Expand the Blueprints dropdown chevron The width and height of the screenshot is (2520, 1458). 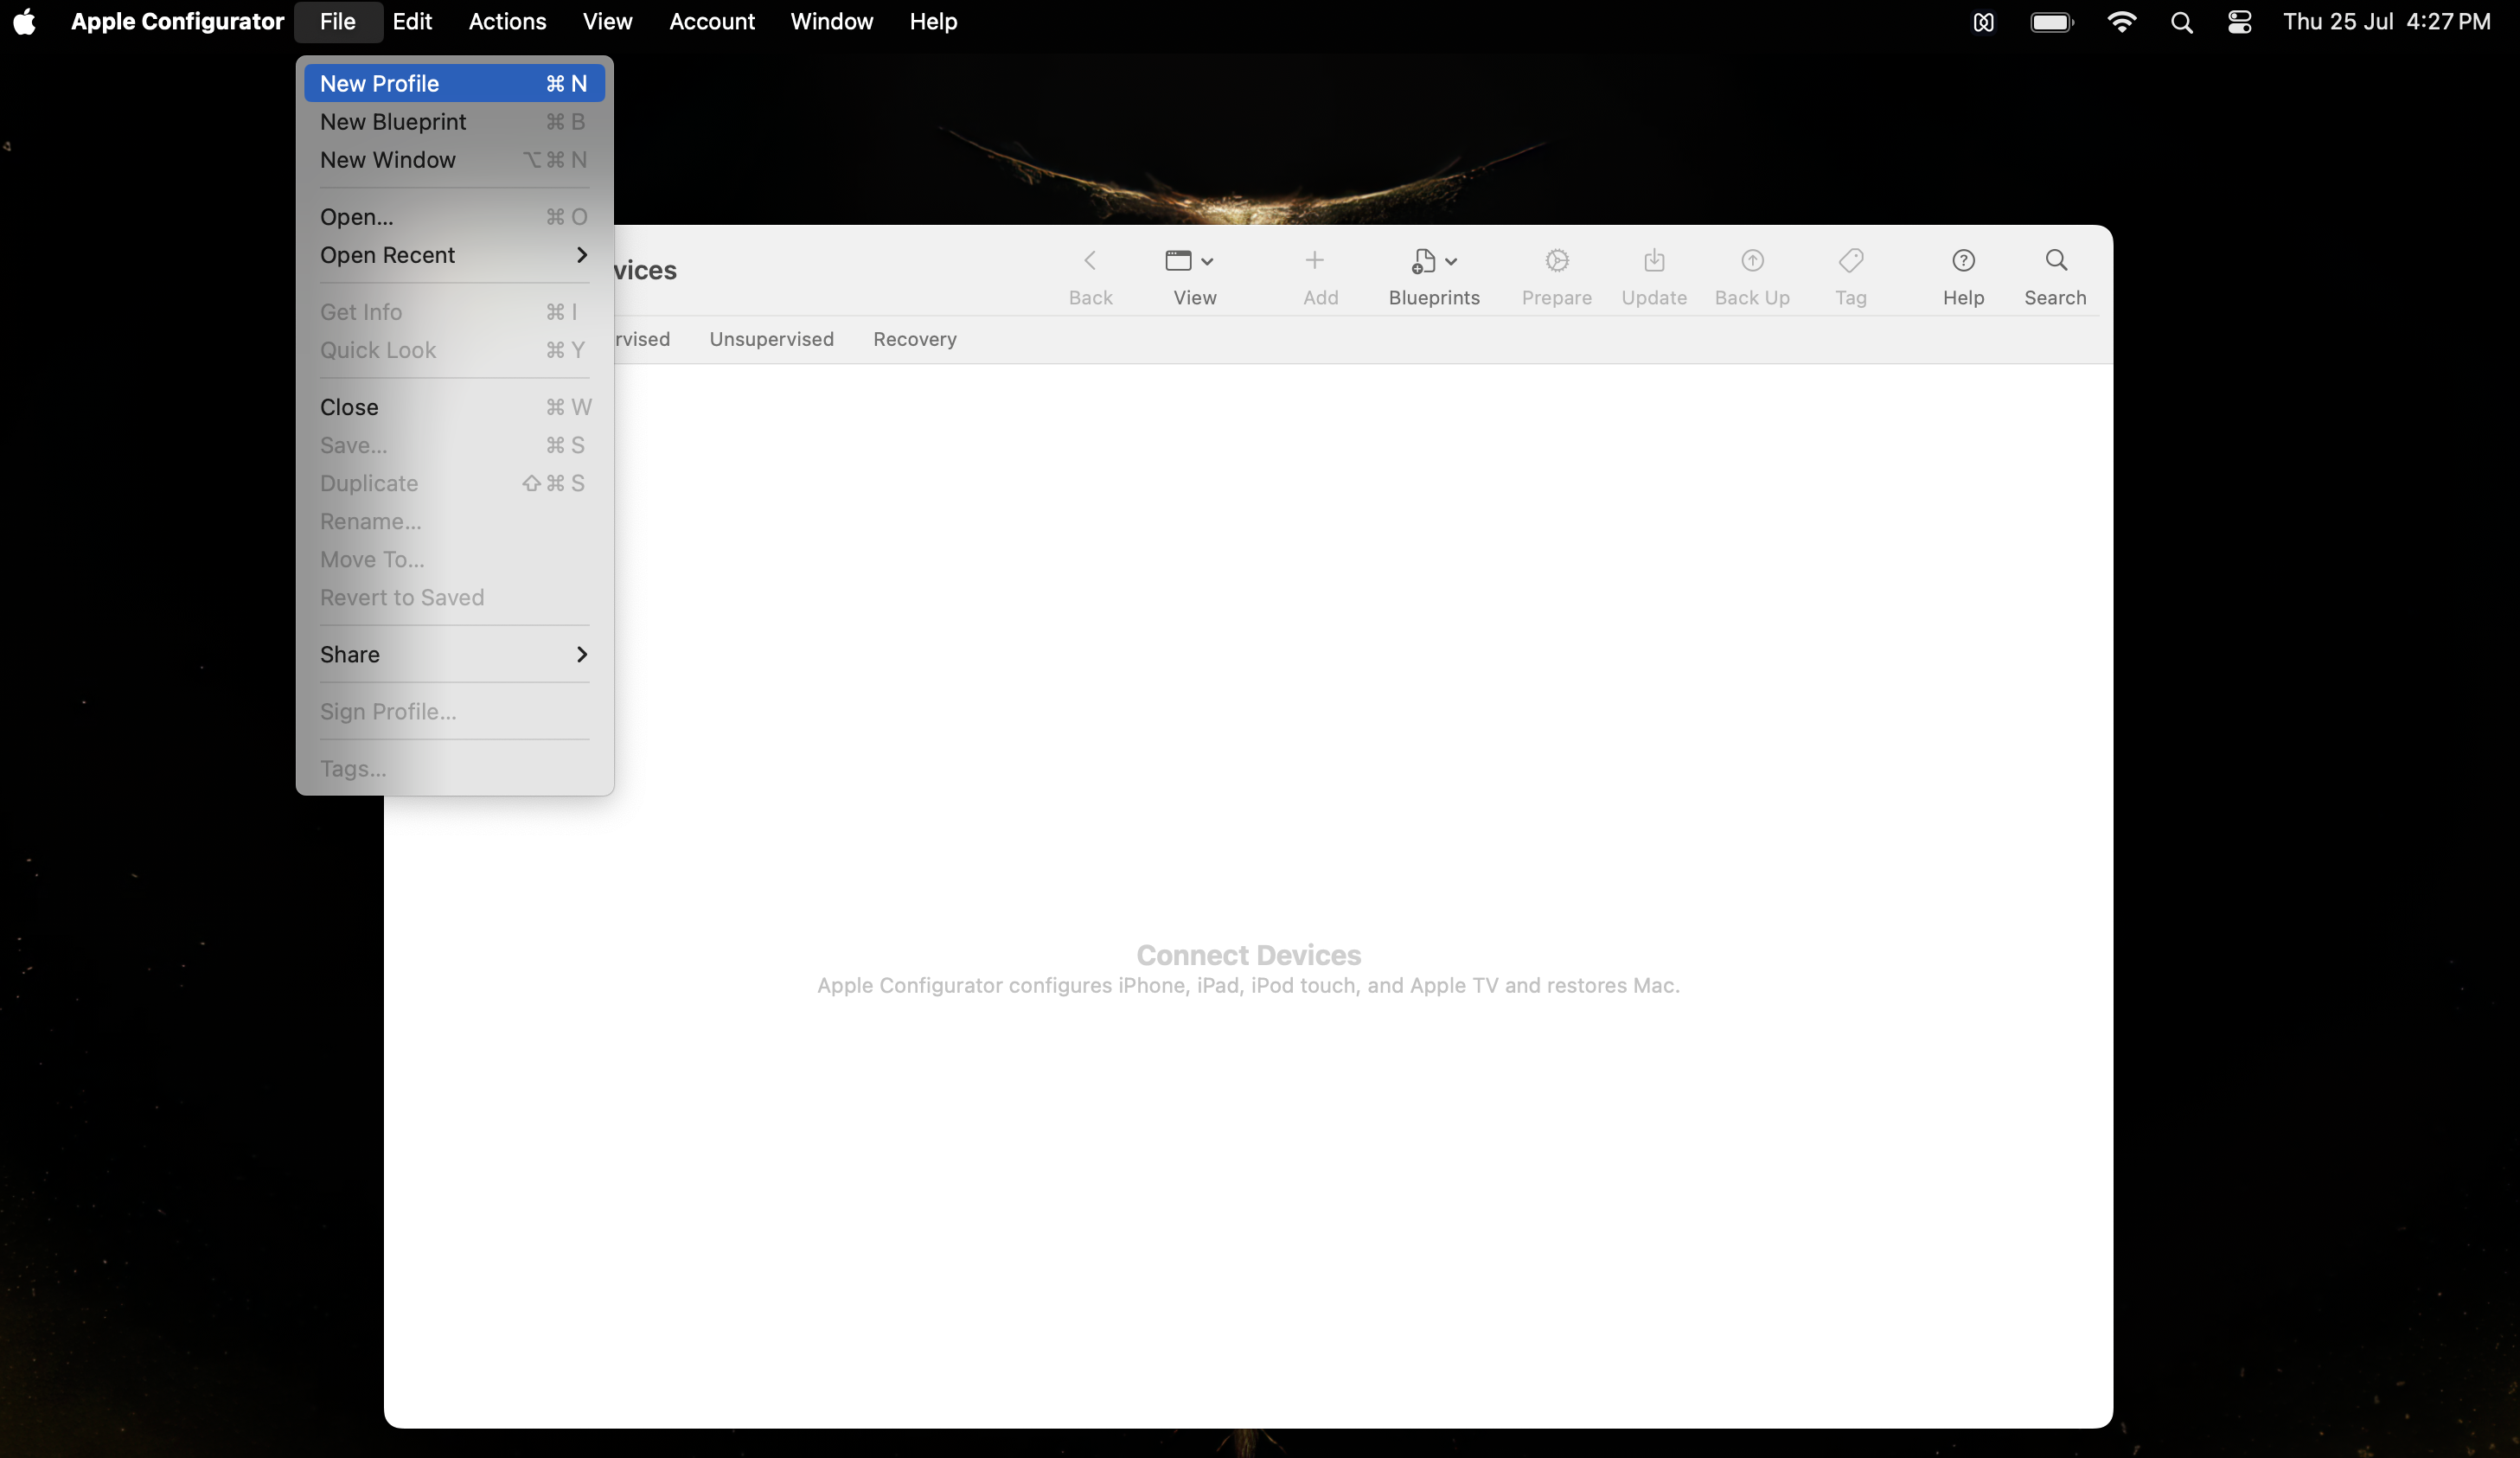(x=1451, y=262)
